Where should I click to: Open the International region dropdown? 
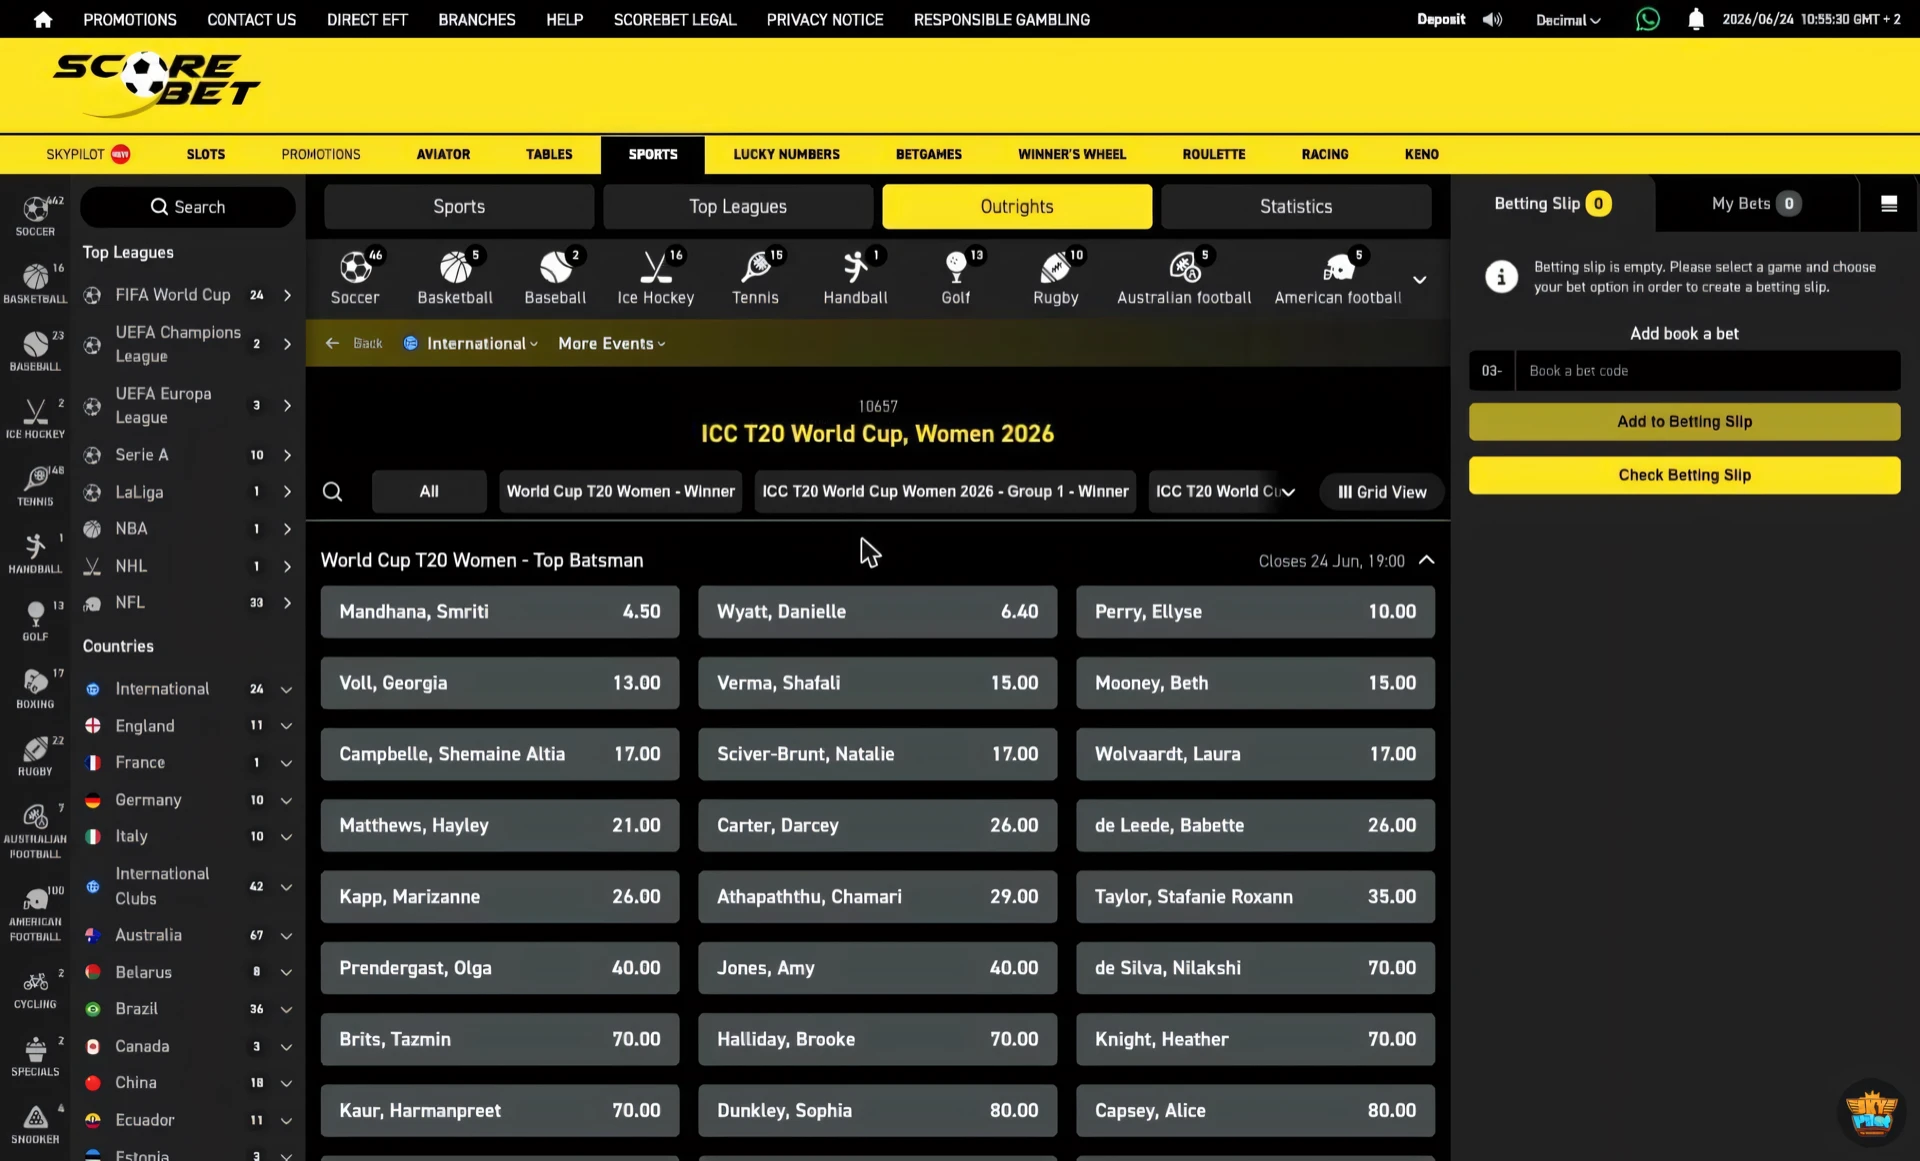(x=471, y=343)
